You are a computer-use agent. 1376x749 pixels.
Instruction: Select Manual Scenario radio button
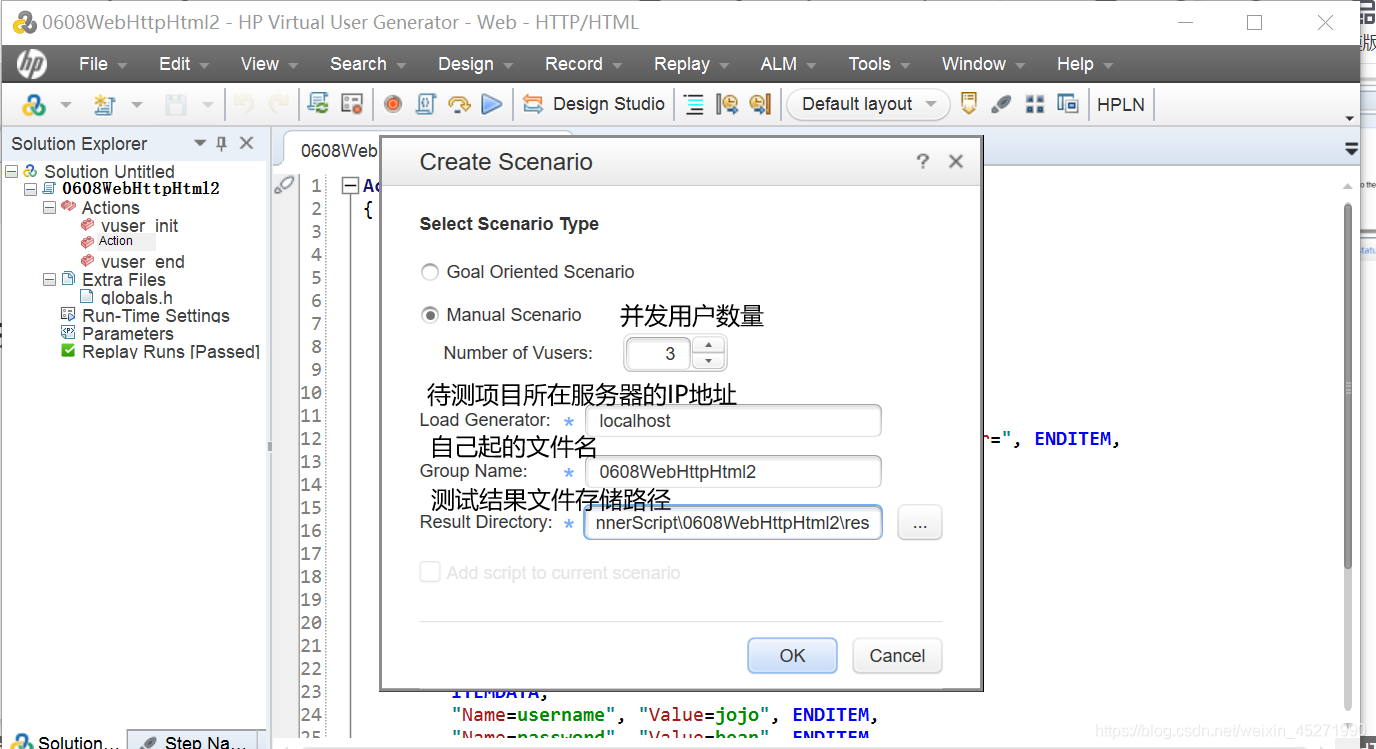pos(430,315)
